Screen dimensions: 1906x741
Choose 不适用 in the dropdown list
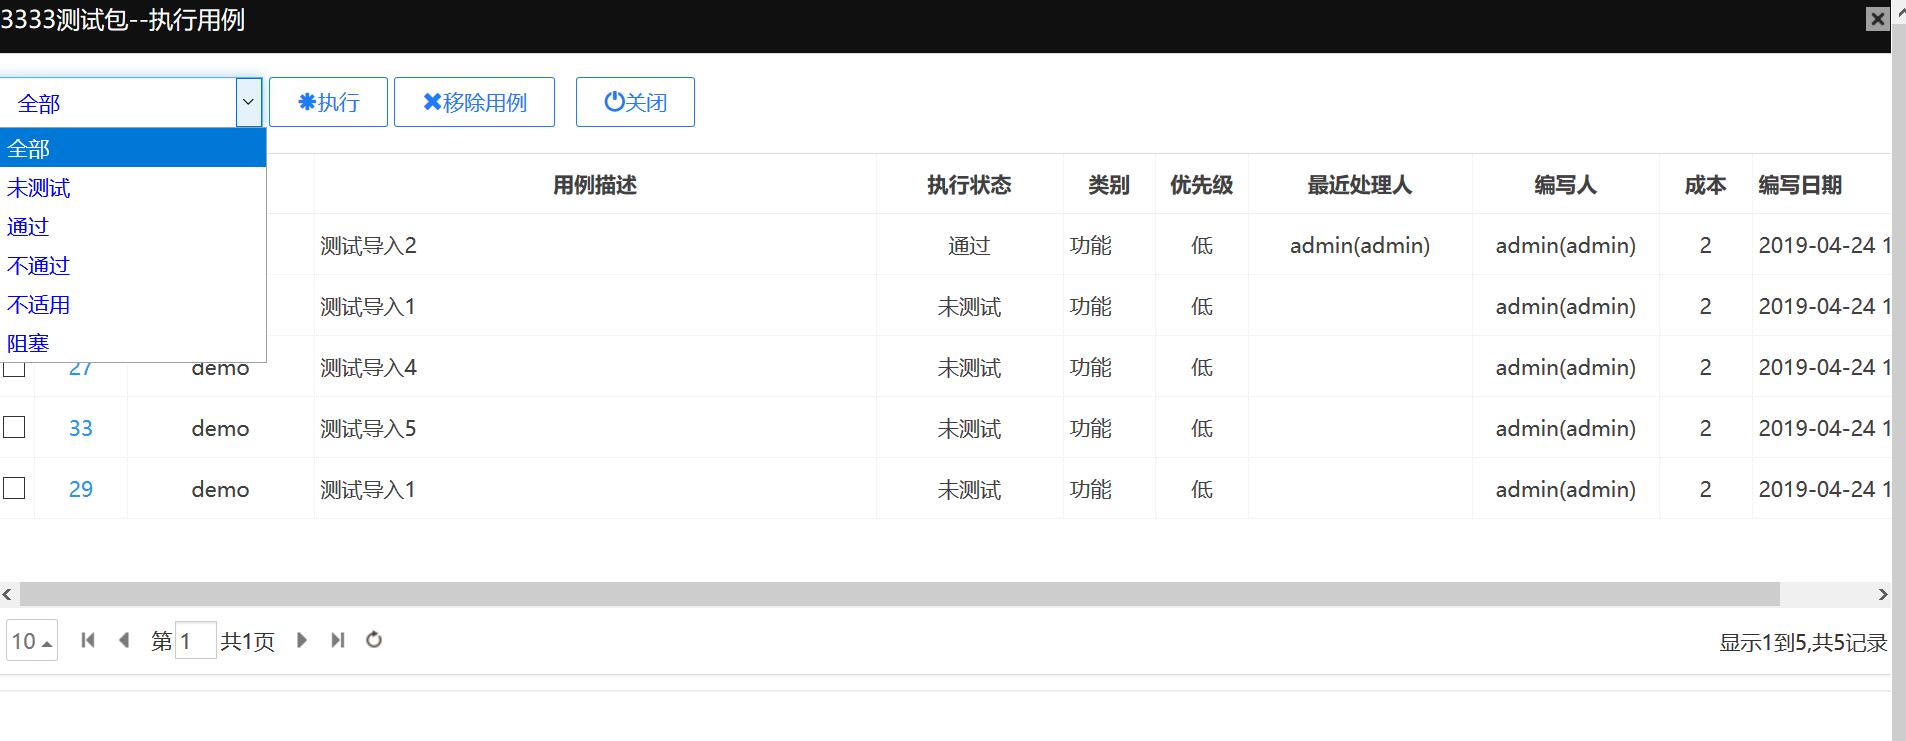click(x=133, y=305)
